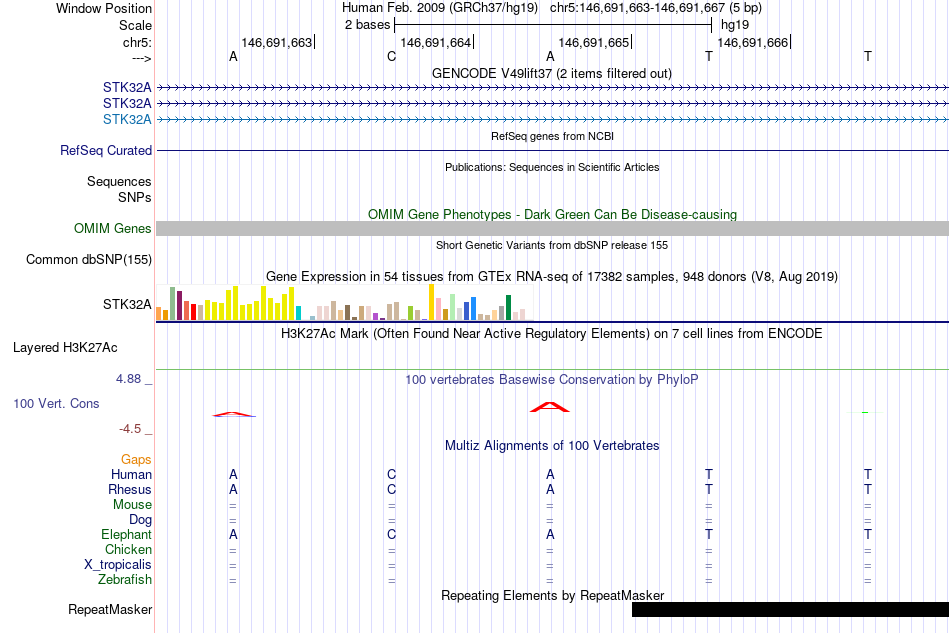Image resolution: width=950 pixels, height=633 pixels.
Task: Click base C in the chr5 ruler sequence row
Action: [x=391, y=56]
